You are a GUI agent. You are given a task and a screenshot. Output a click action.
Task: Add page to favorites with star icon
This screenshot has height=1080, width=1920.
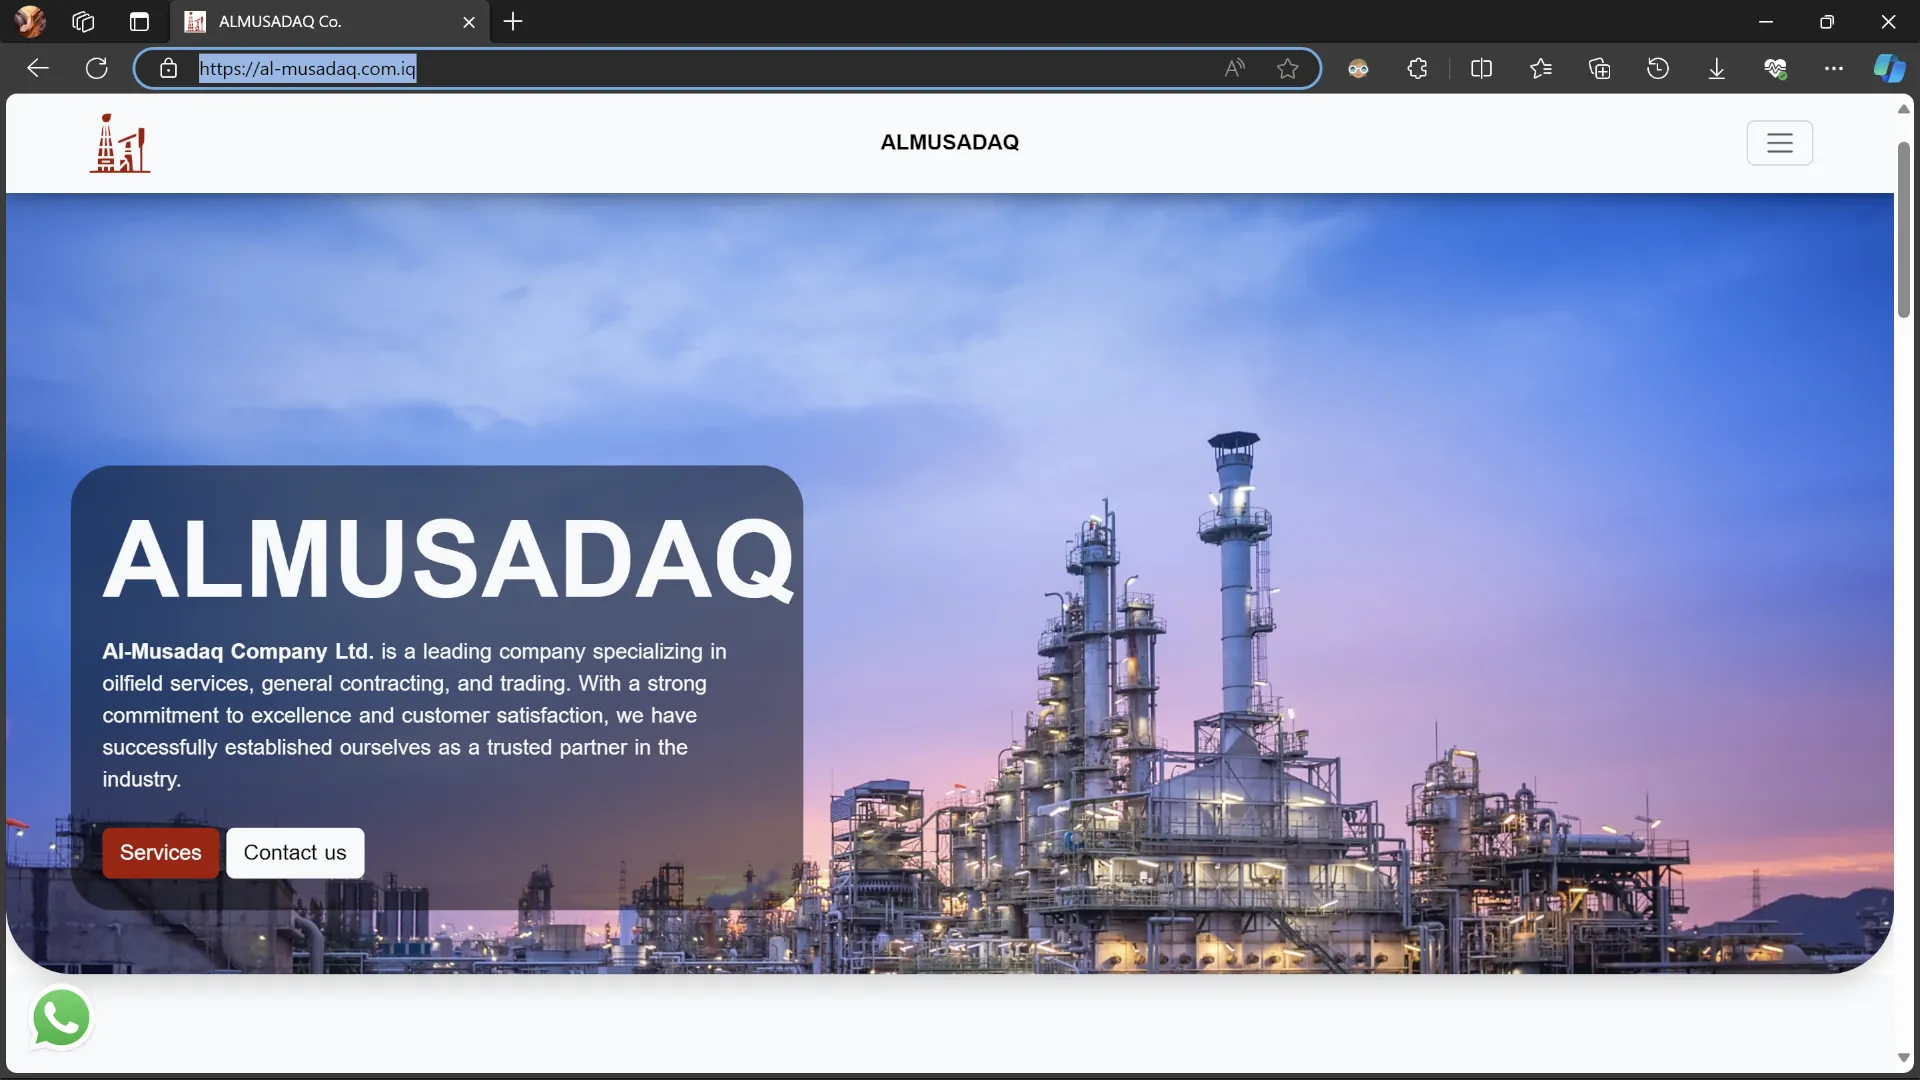1287,69
